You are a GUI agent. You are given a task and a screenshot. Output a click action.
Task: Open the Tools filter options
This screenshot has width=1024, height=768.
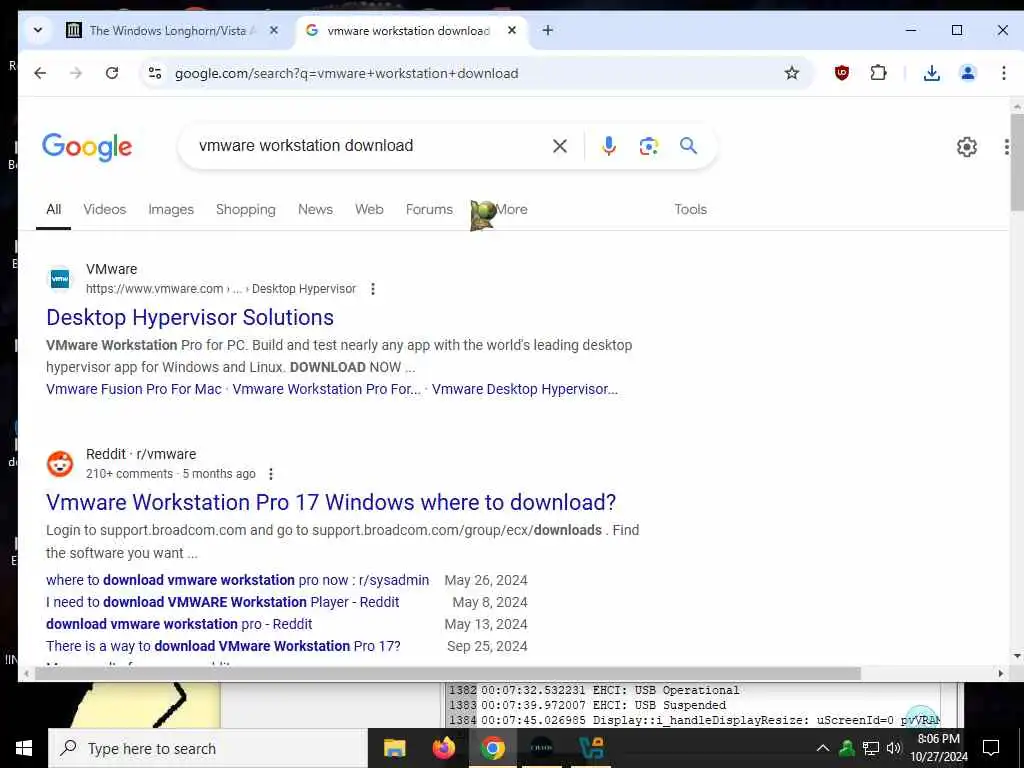tap(690, 210)
